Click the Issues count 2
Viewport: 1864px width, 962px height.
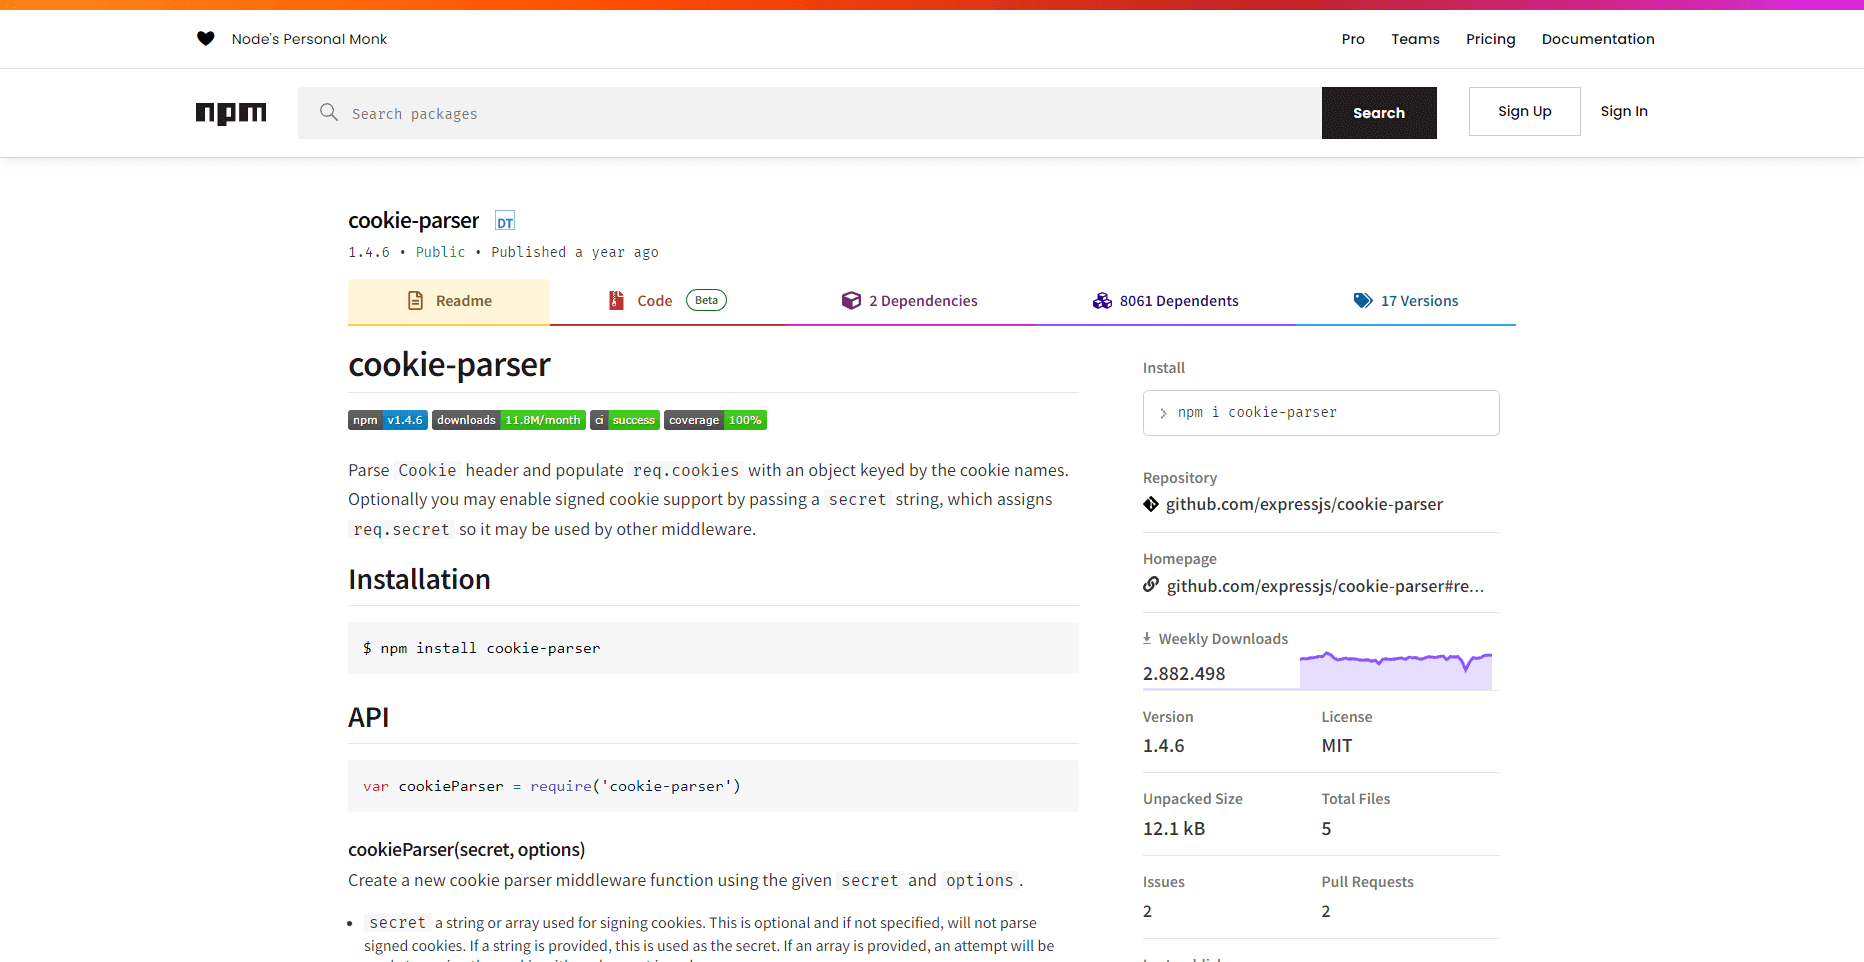pyautogui.click(x=1147, y=912)
